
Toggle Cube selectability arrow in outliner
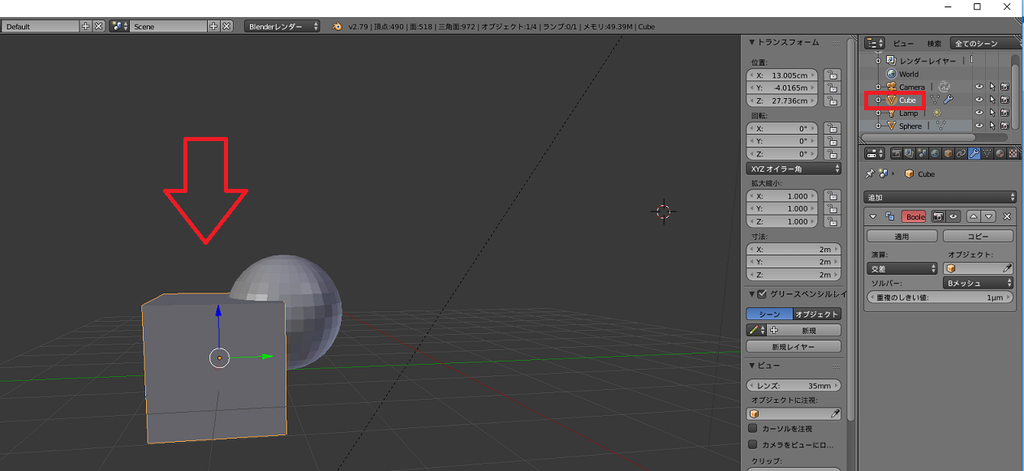pos(993,100)
